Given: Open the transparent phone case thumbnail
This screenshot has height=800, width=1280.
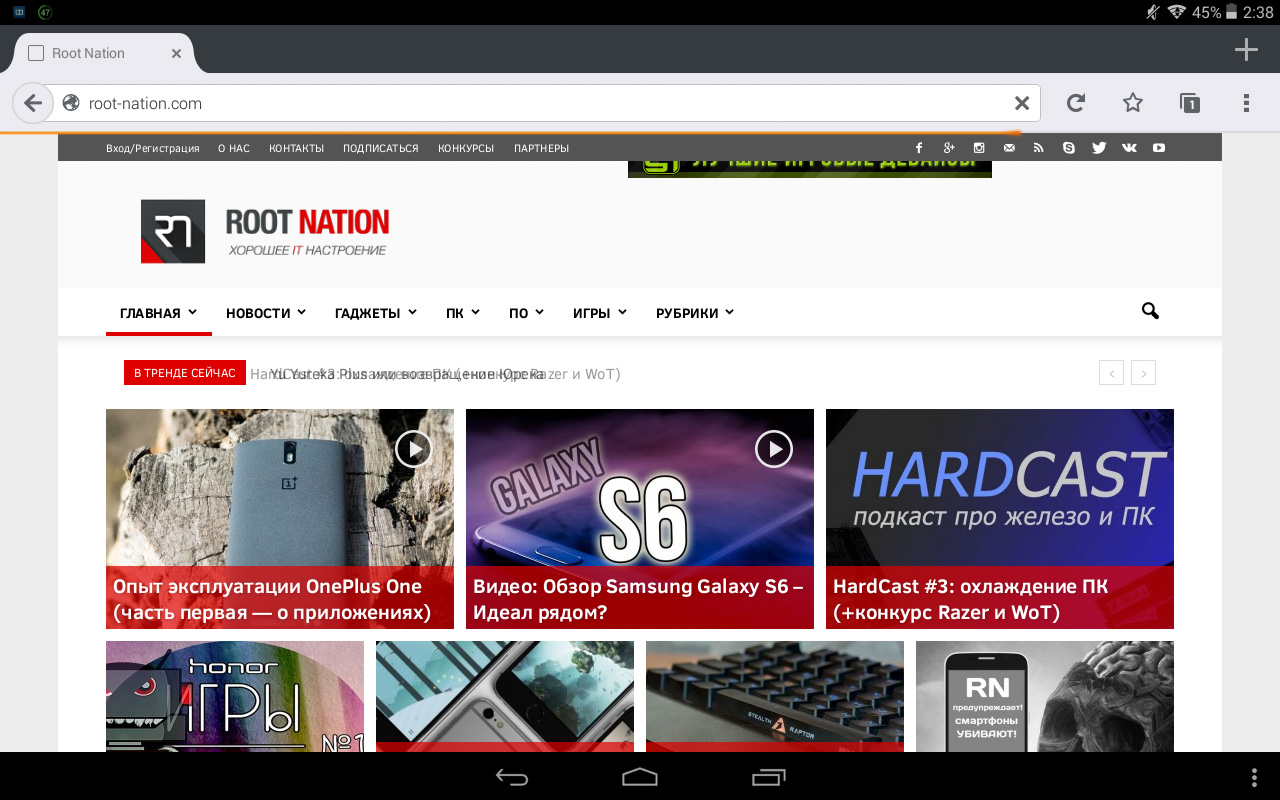Looking at the screenshot, I should pos(505,697).
